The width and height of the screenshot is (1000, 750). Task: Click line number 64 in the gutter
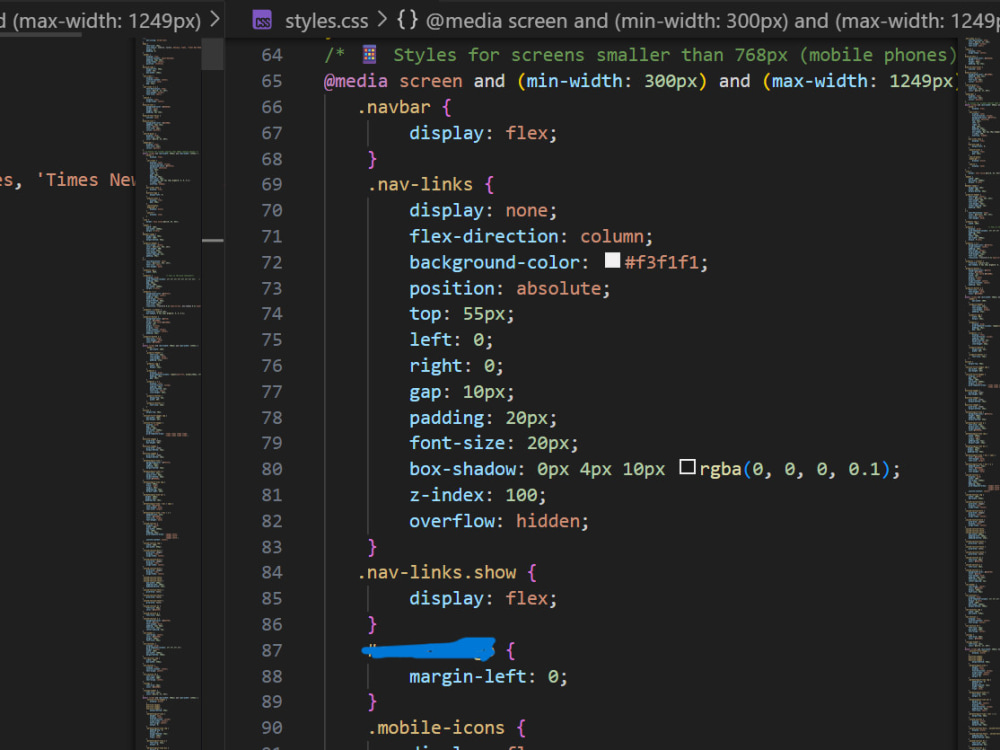coord(272,55)
